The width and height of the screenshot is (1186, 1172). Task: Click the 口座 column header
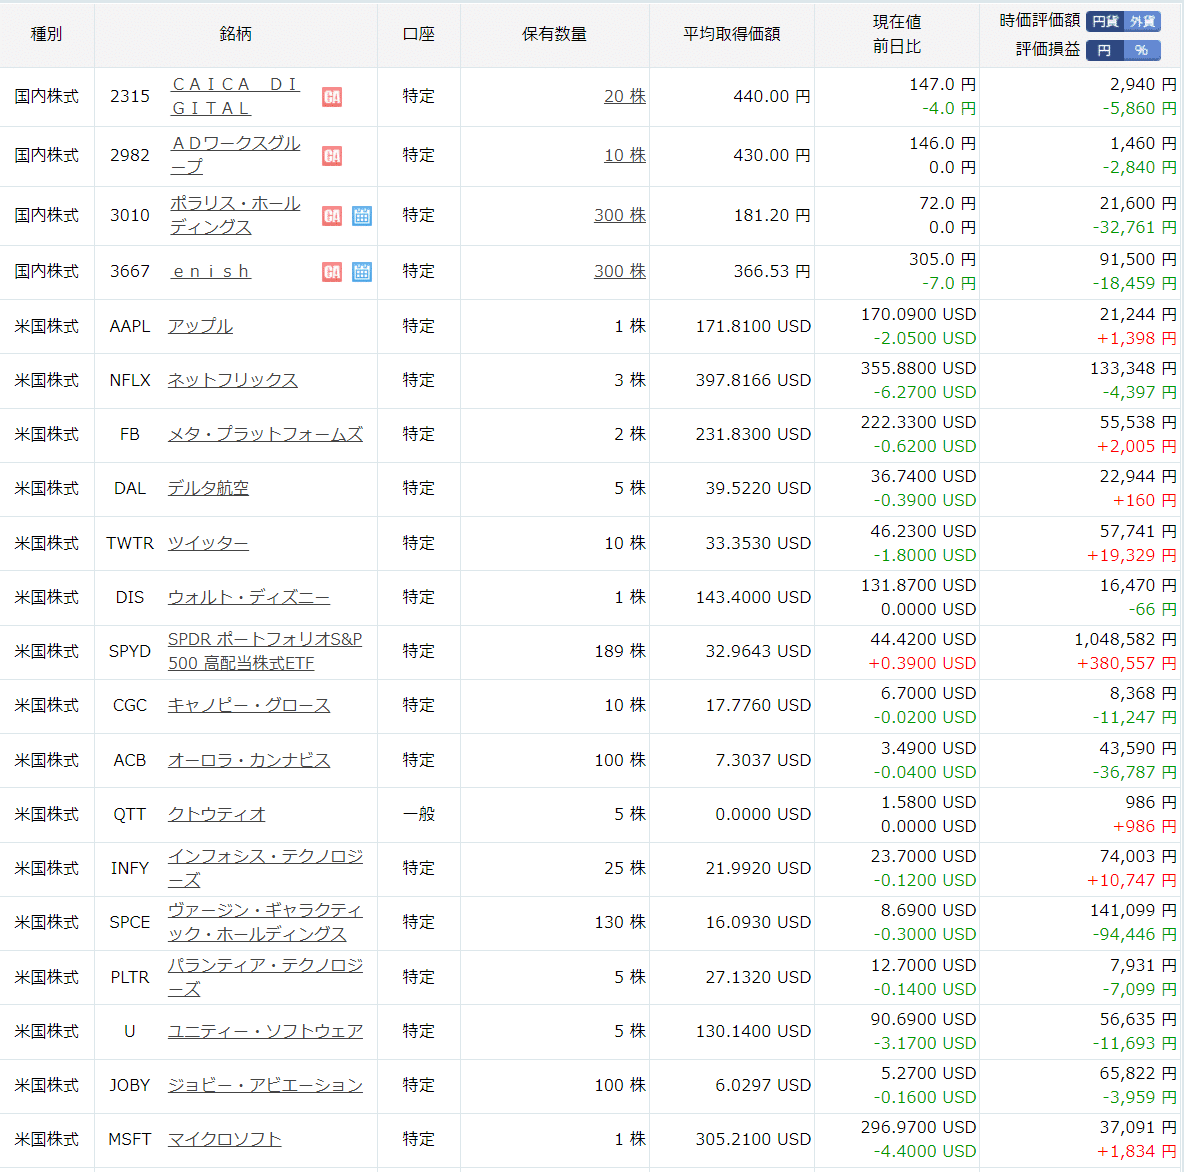pyautogui.click(x=418, y=34)
